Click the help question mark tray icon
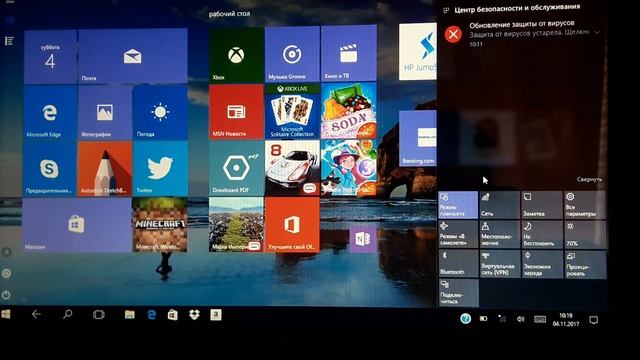This screenshot has width=640, height=360. click(x=465, y=319)
